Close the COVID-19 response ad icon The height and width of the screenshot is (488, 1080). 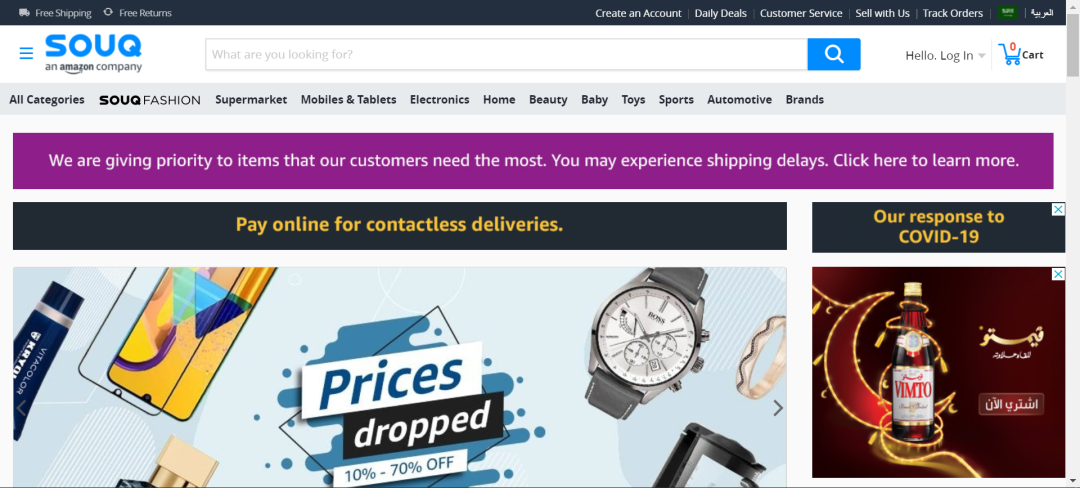tap(1058, 209)
